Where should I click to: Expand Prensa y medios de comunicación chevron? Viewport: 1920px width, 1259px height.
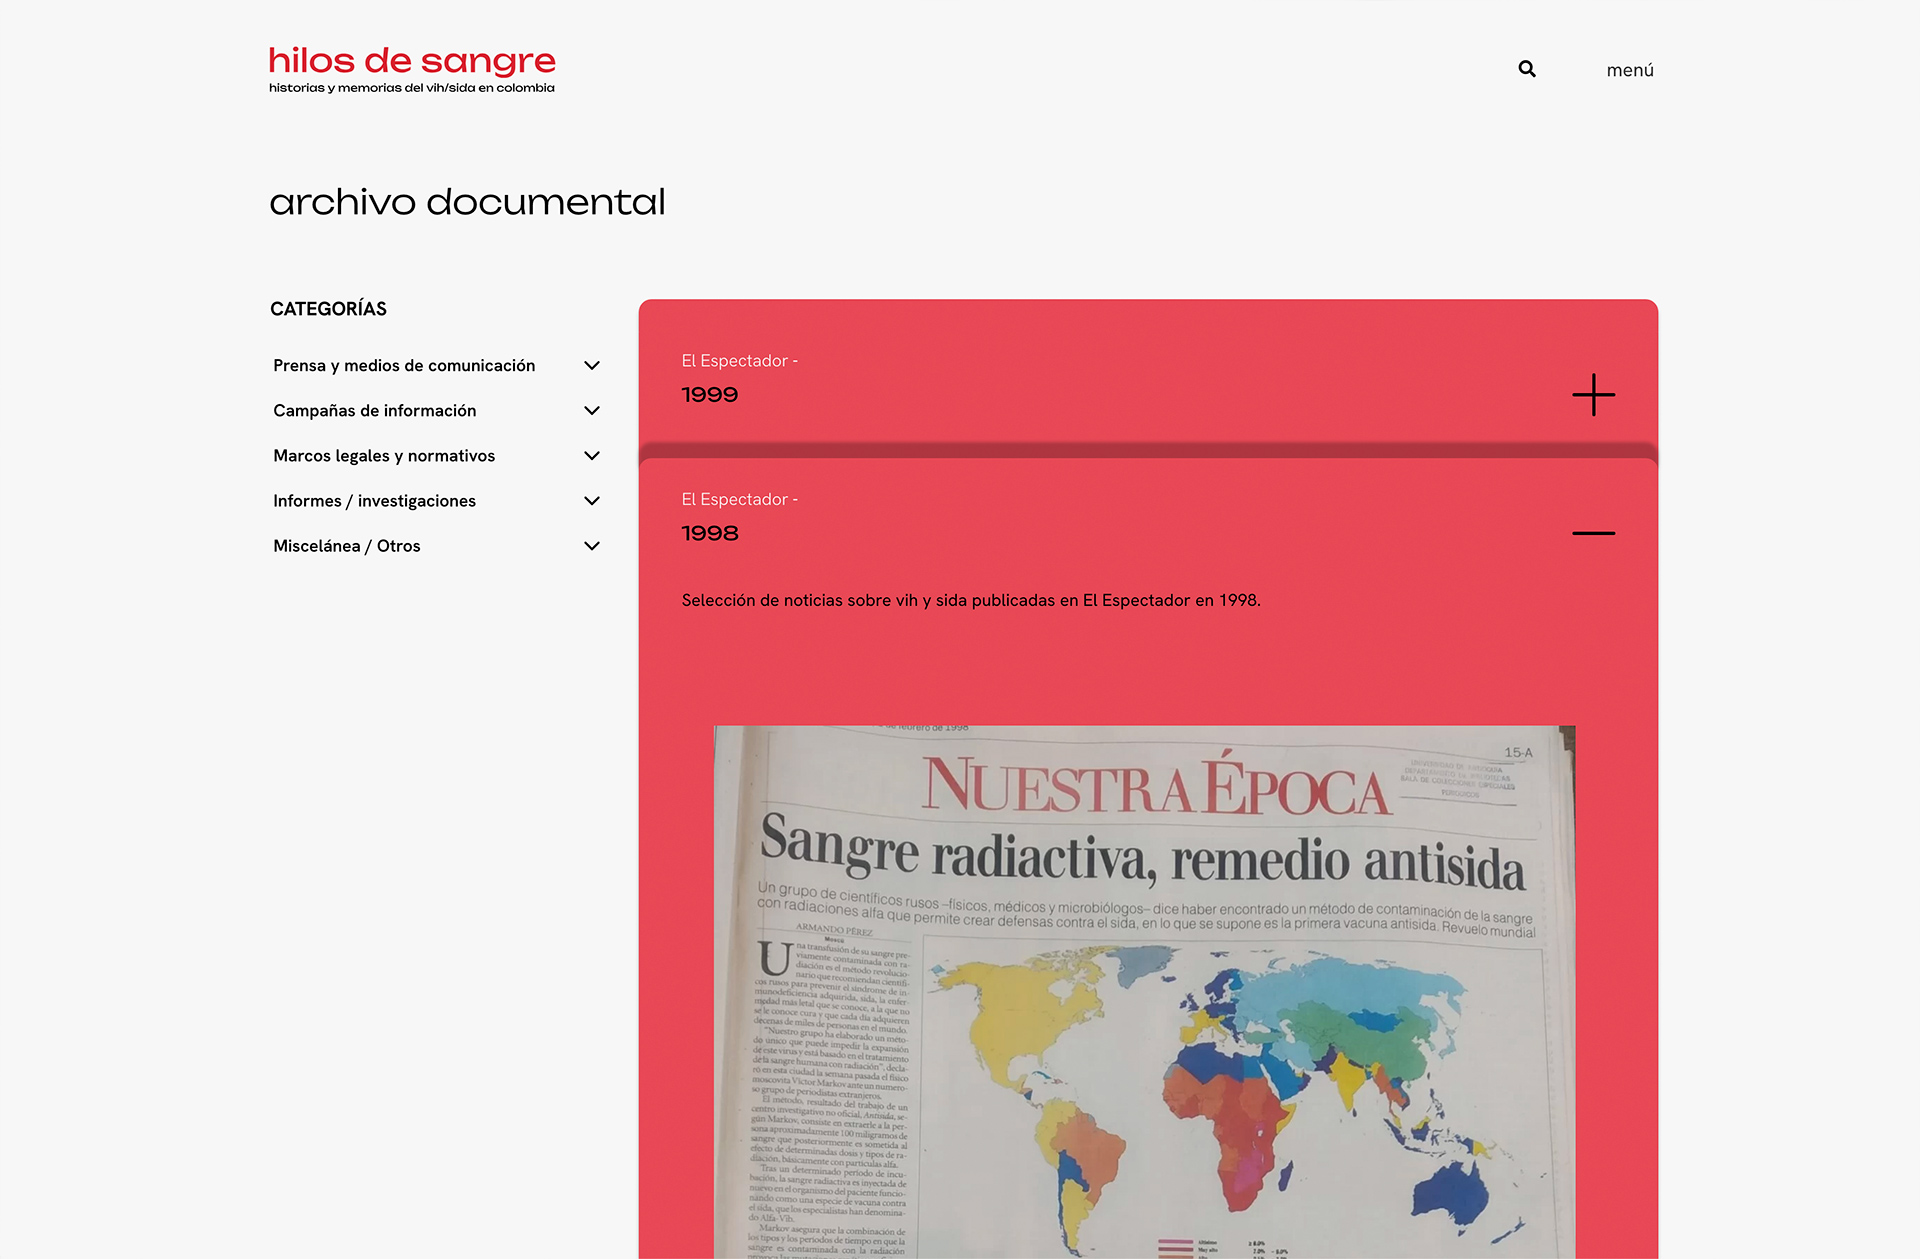[x=592, y=366]
